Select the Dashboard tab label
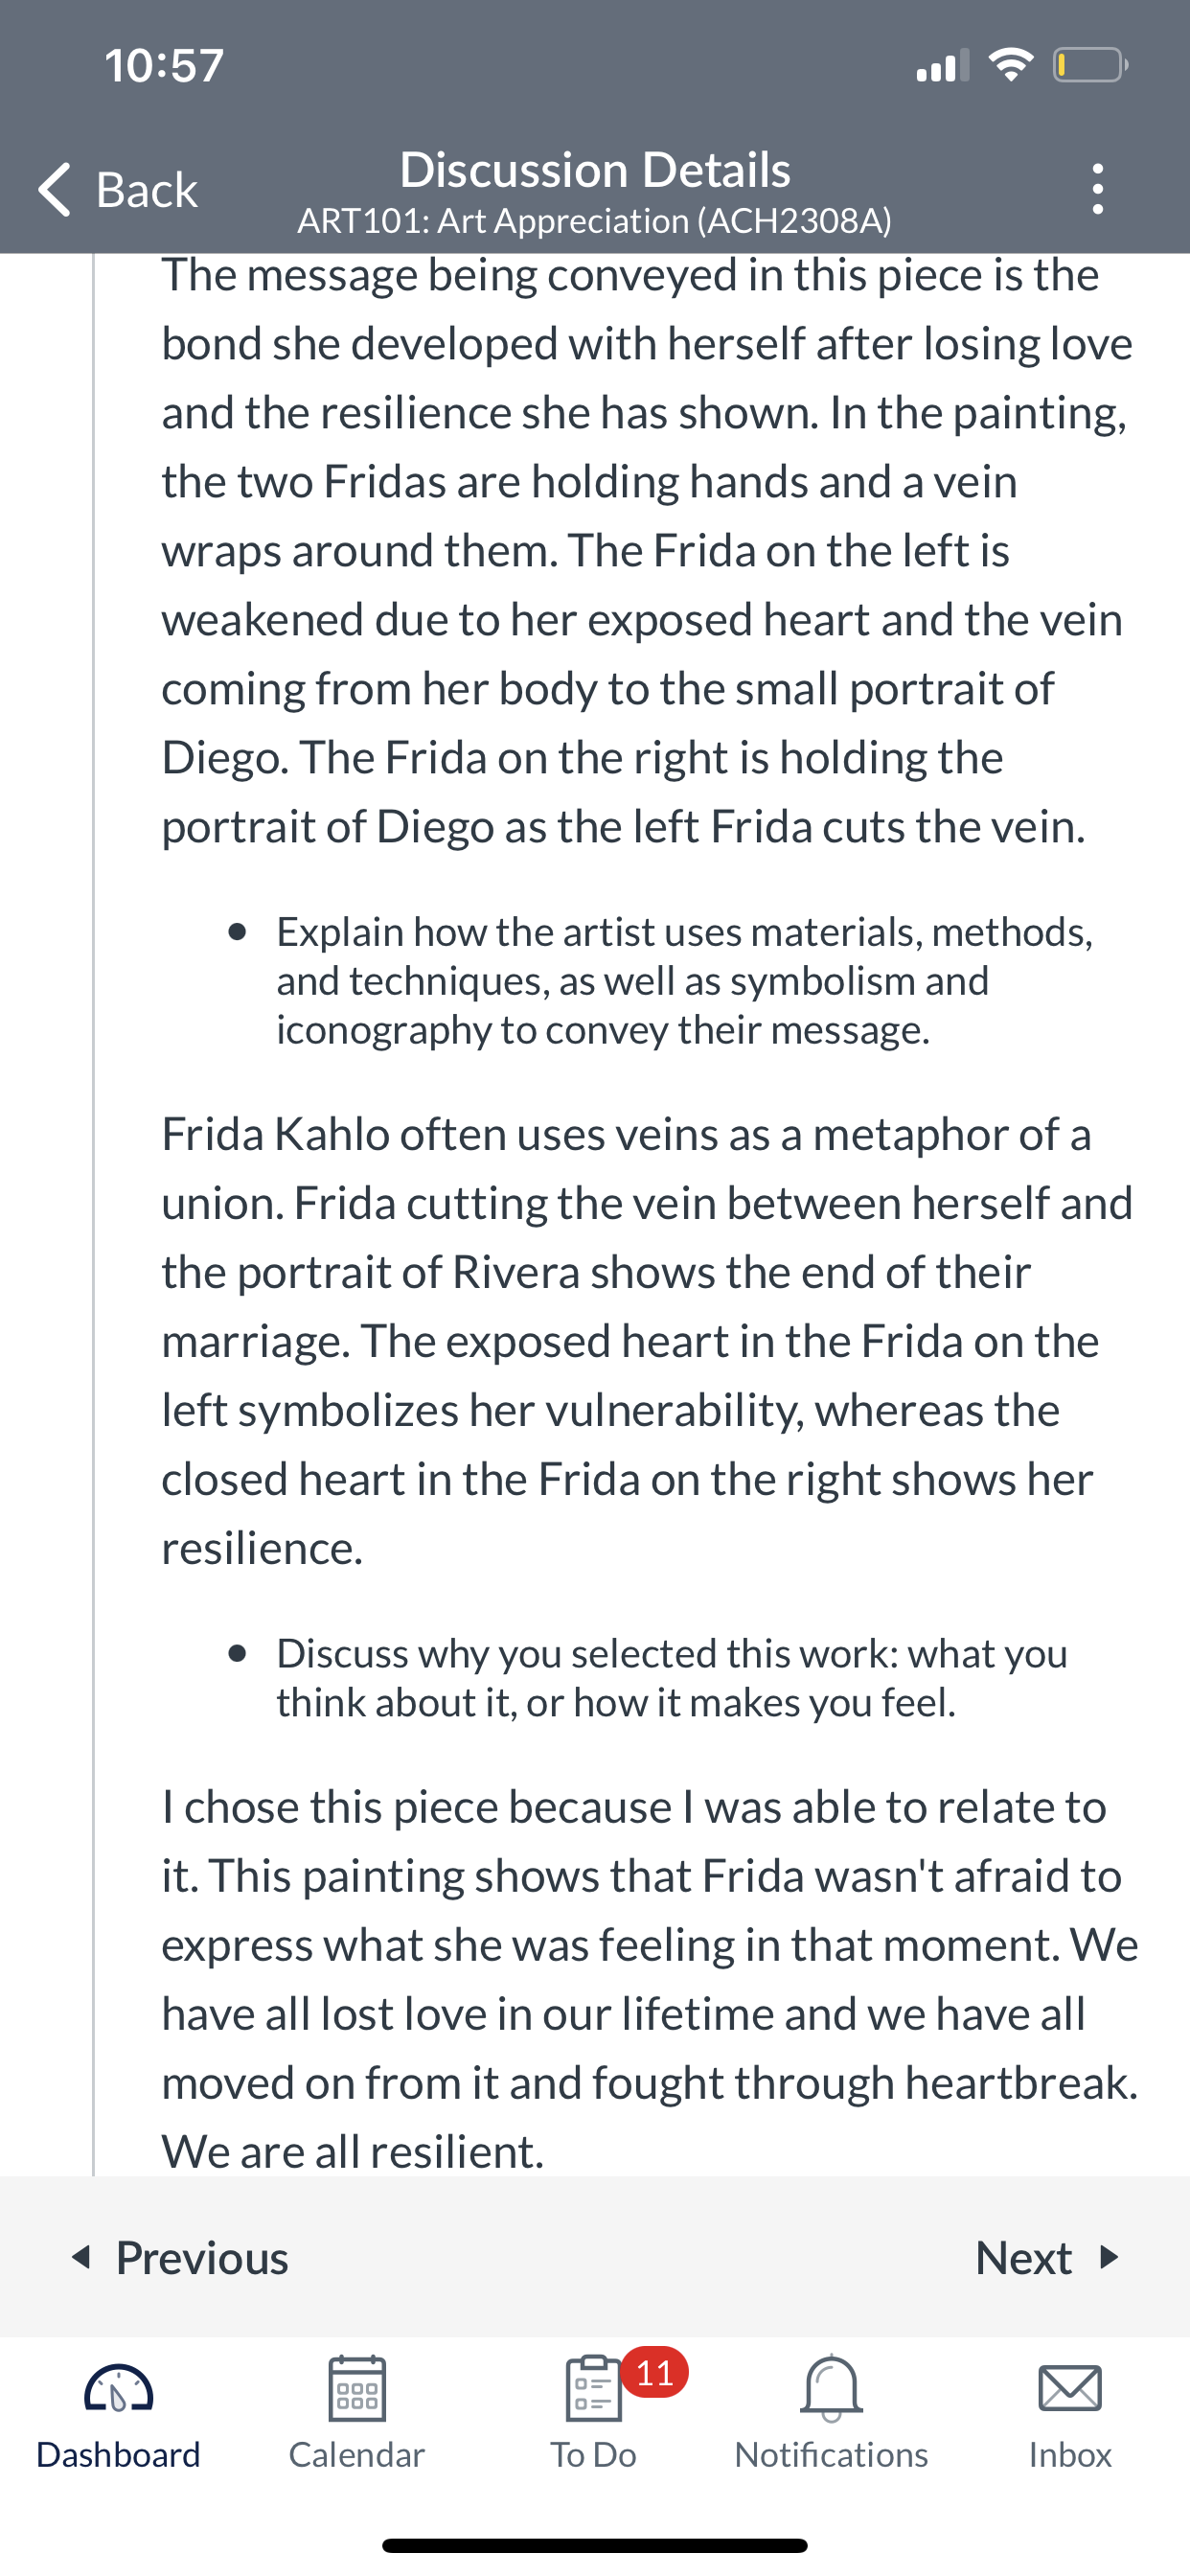This screenshot has width=1190, height=2576. coord(118,2455)
